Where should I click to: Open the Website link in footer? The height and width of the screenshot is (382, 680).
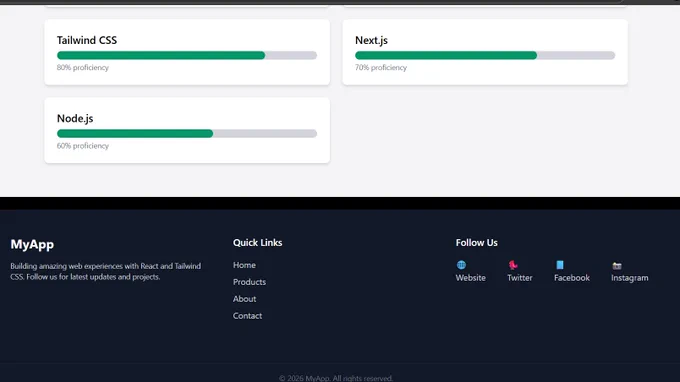pos(471,278)
